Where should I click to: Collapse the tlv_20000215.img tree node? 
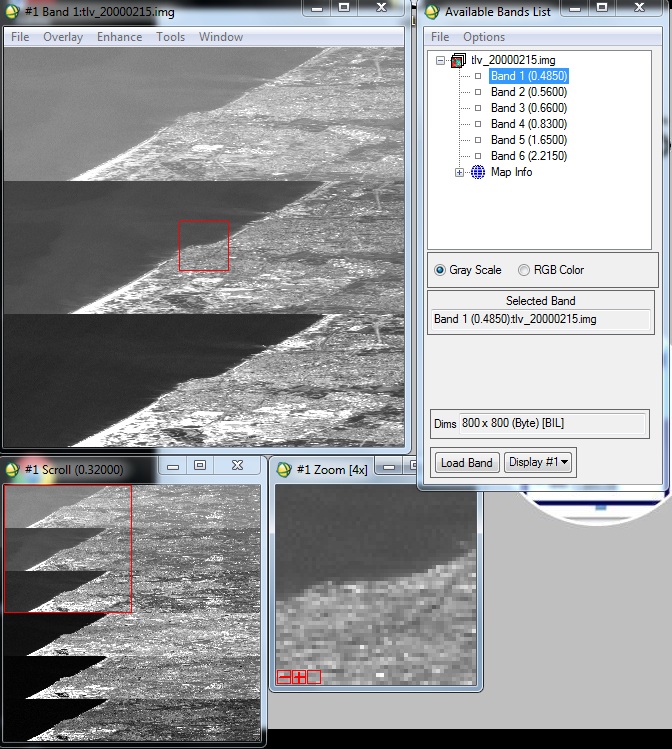coord(440,60)
